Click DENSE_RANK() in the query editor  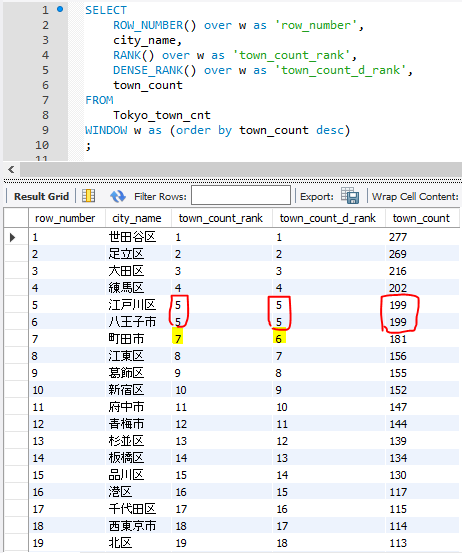(154, 70)
